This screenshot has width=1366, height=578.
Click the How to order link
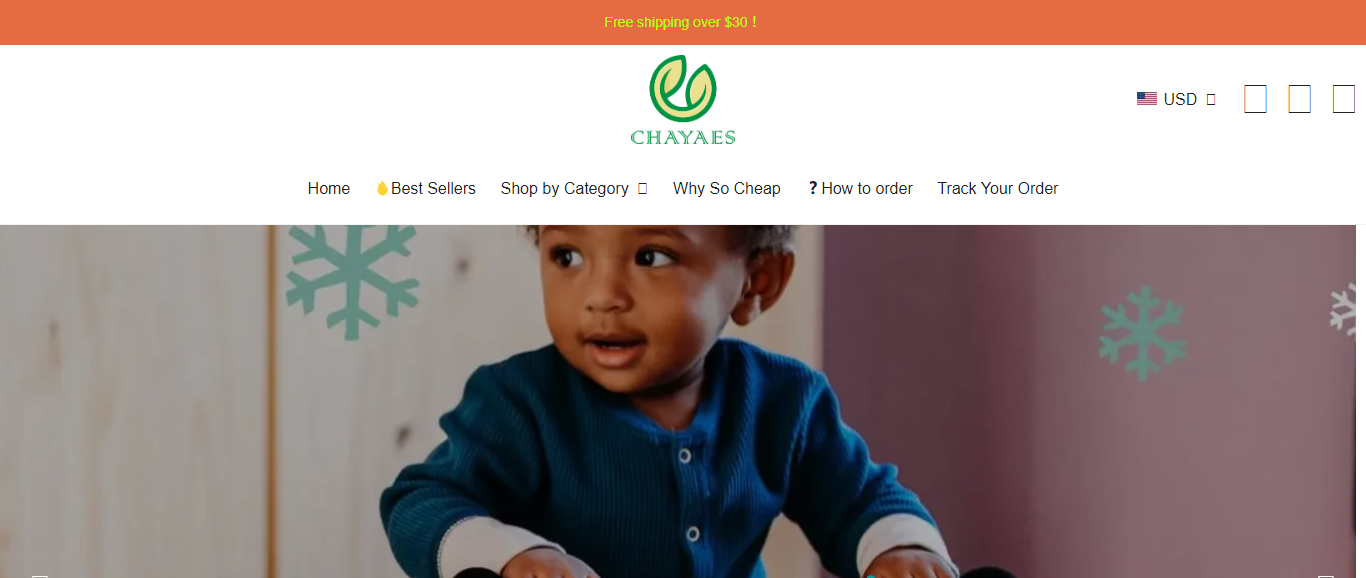[x=860, y=188]
